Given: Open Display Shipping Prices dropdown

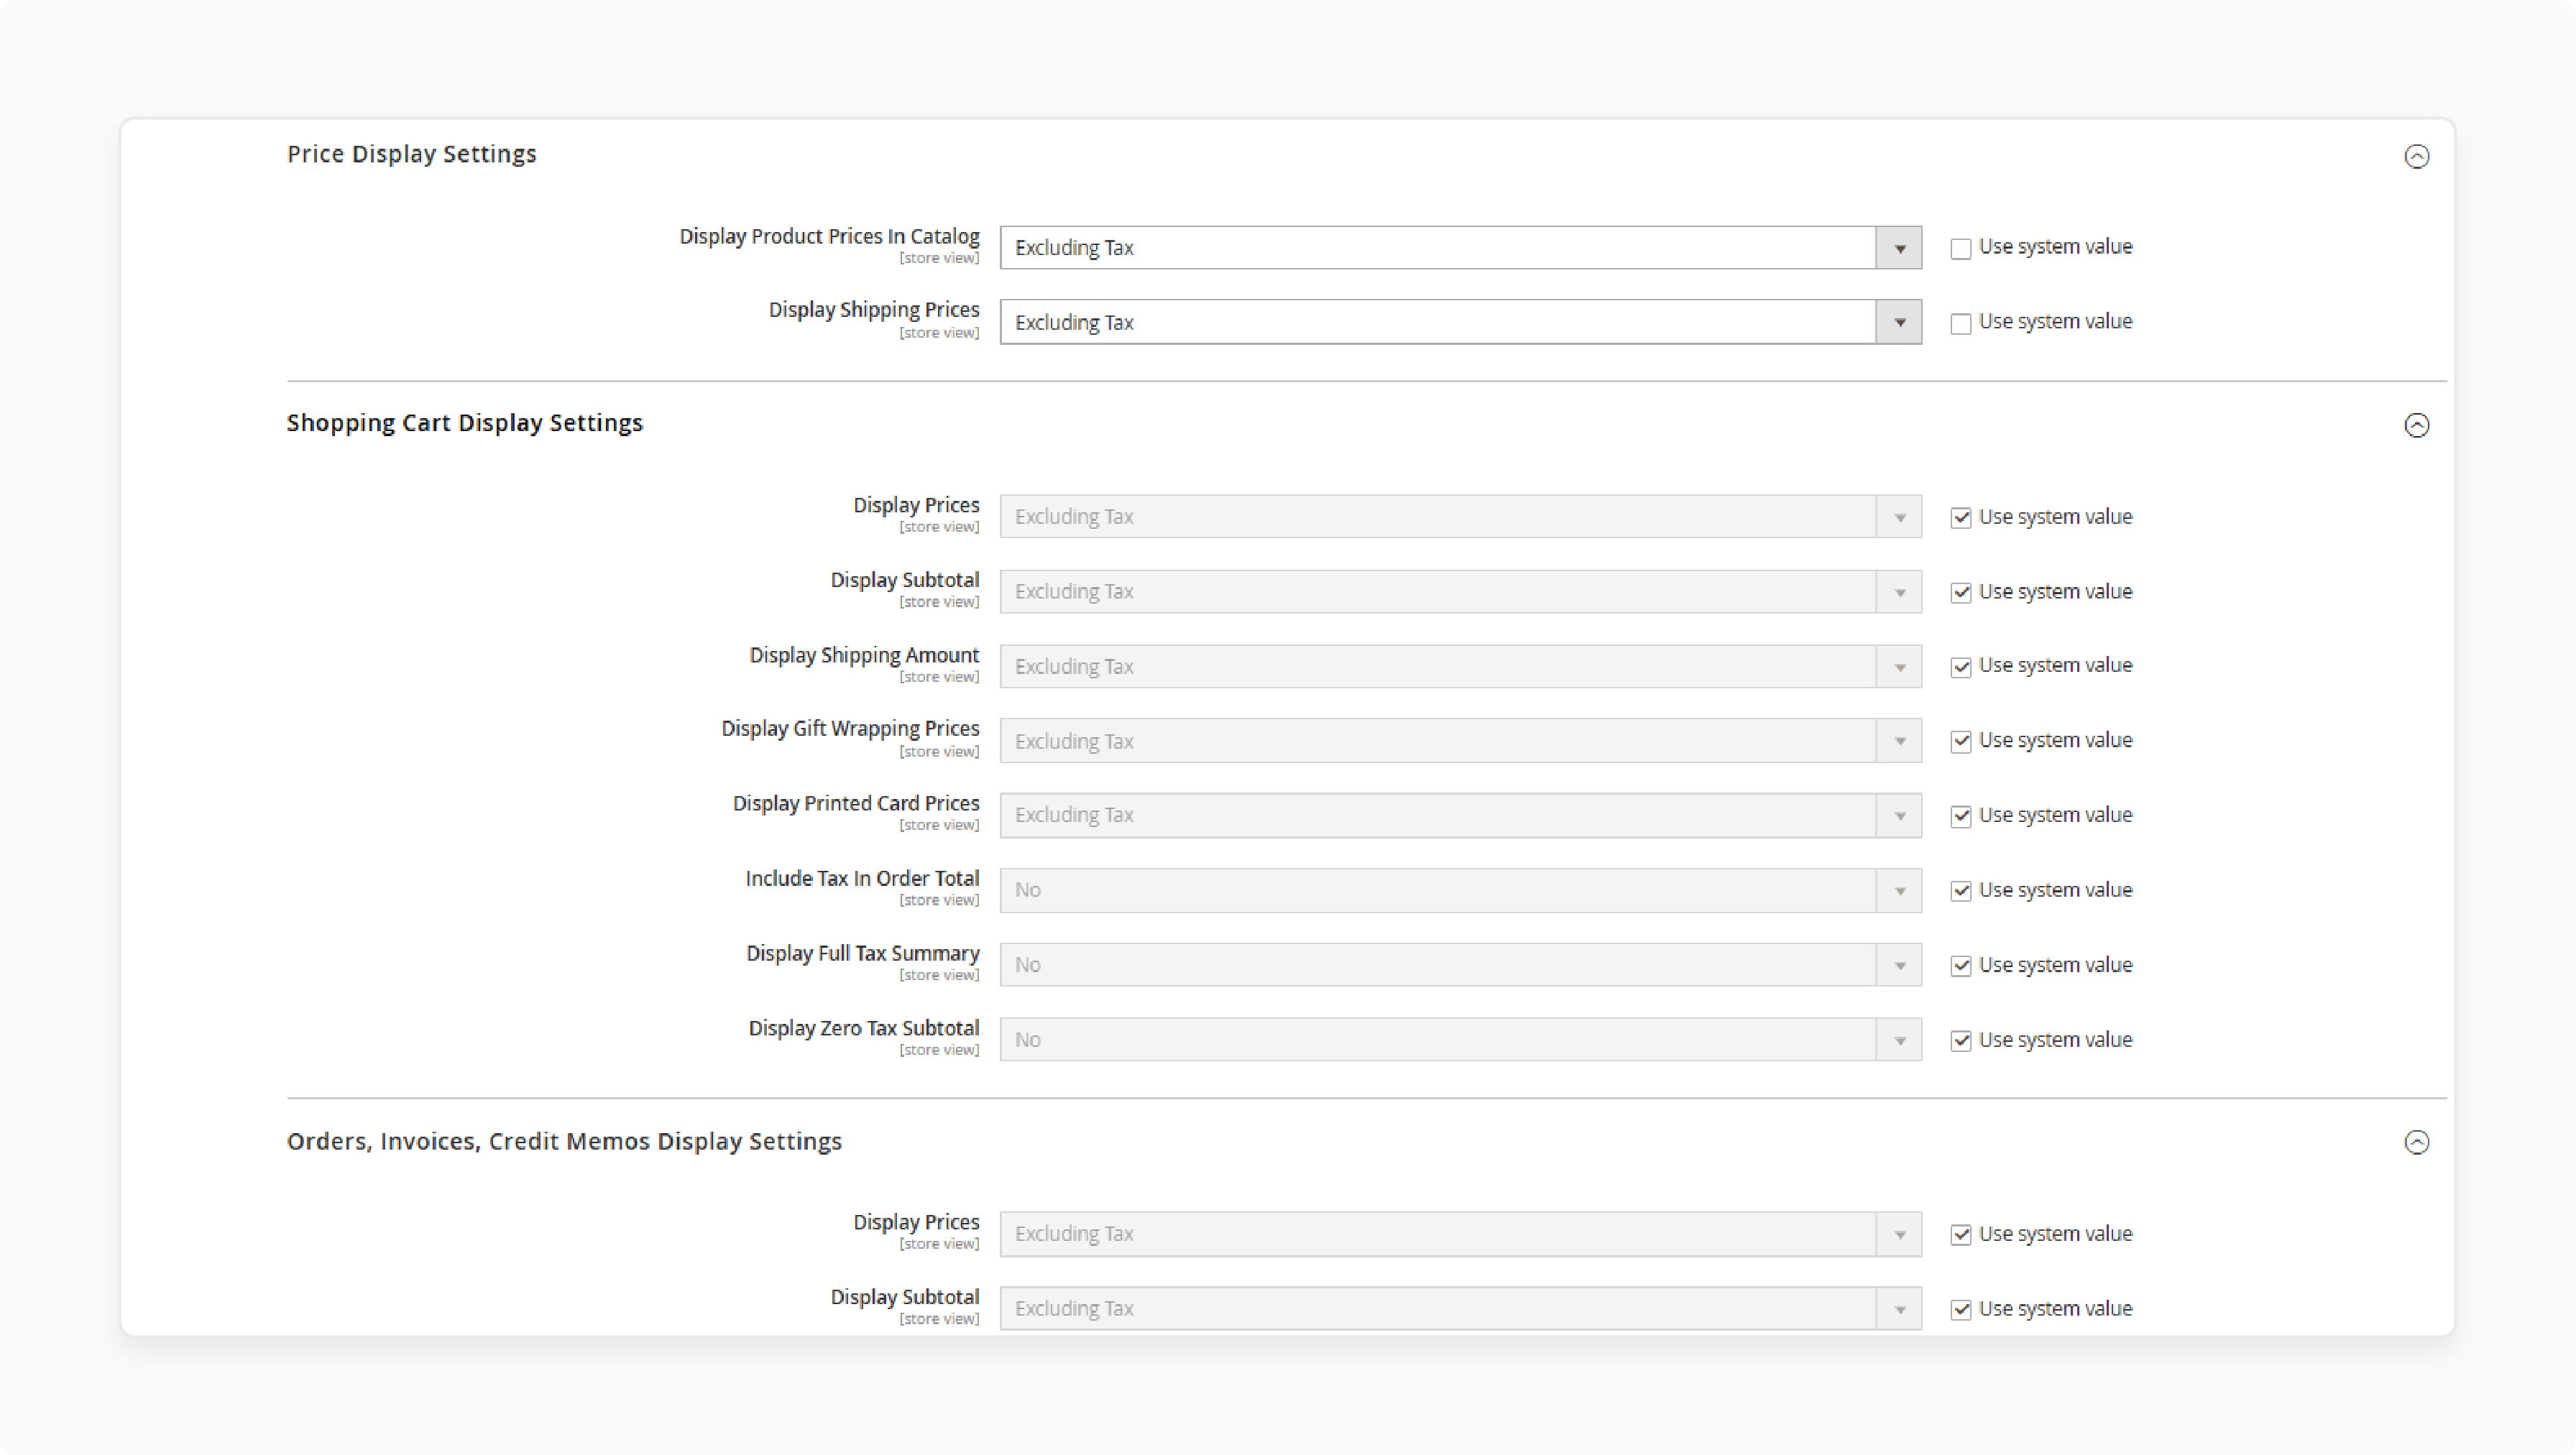Looking at the screenshot, I should tap(1460, 322).
